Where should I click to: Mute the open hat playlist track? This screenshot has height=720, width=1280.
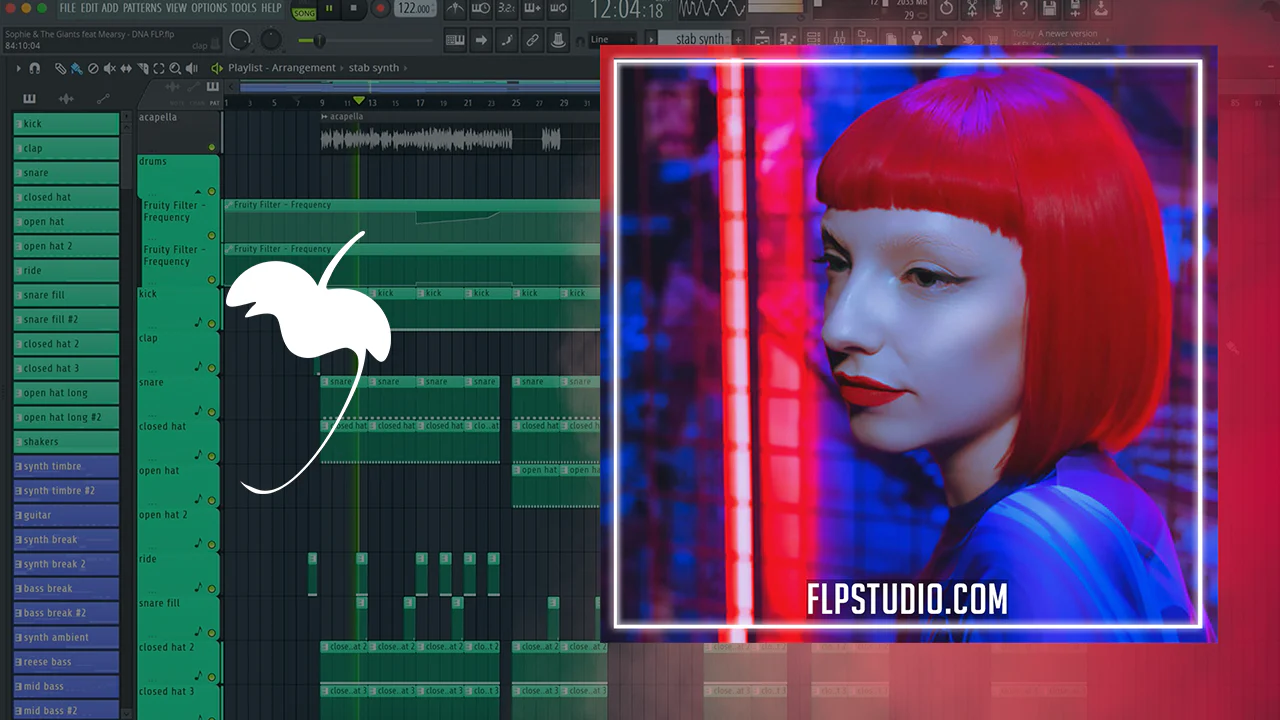(212, 500)
